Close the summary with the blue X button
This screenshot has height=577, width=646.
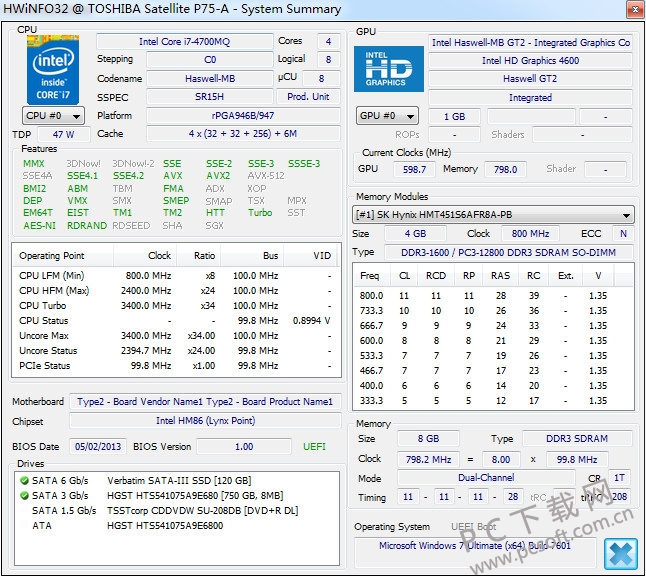[621, 554]
